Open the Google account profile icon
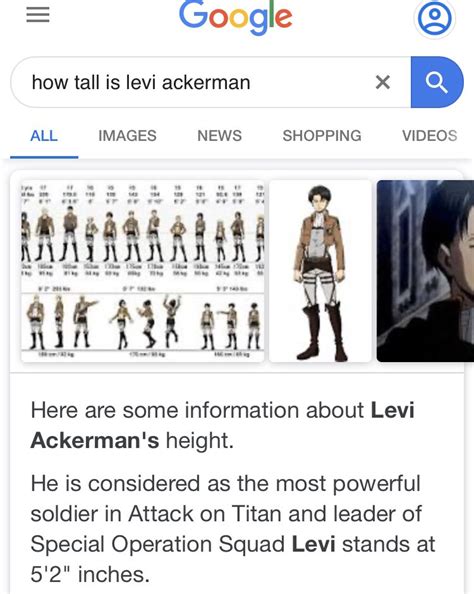 tap(435, 19)
